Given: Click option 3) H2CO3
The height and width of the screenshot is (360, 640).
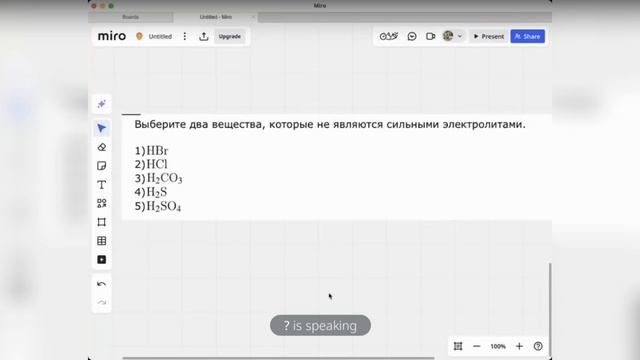Looking at the screenshot, I should (x=158, y=178).
